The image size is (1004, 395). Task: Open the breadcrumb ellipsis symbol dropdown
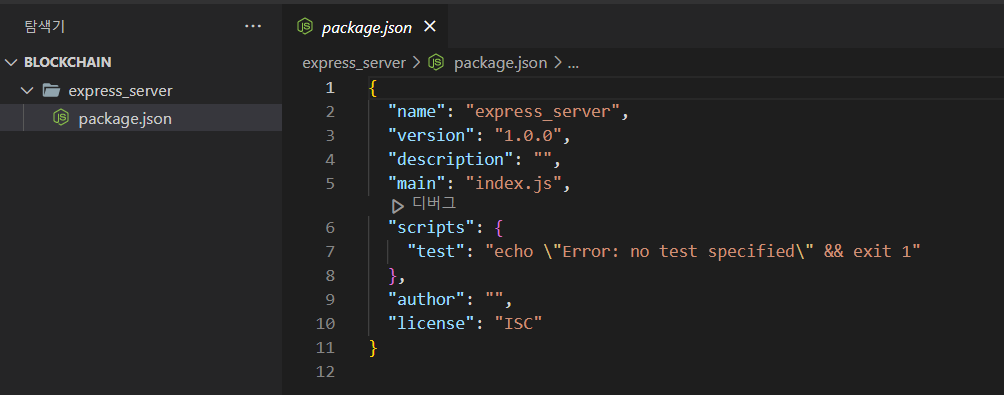coord(573,63)
